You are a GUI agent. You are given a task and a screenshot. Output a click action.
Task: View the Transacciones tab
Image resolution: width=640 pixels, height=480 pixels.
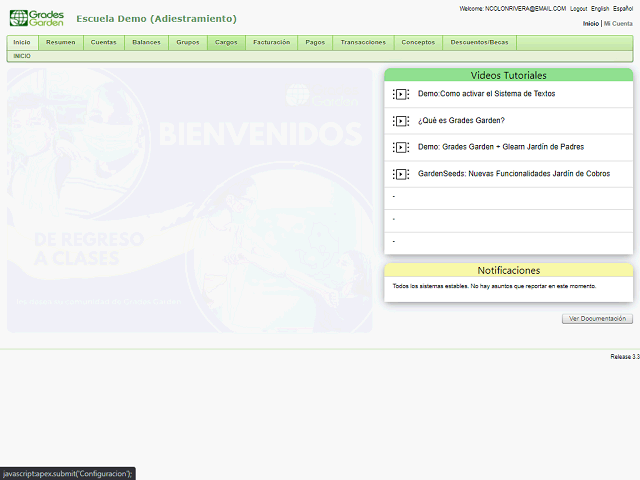pyautogui.click(x=363, y=42)
